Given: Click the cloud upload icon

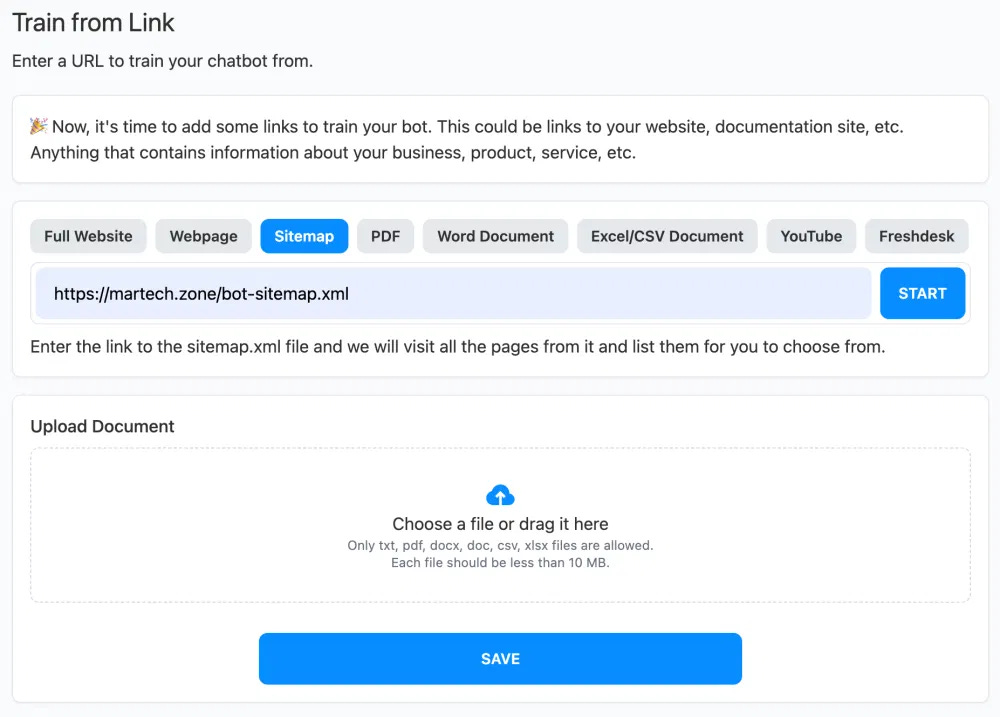Looking at the screenshot, I should pos(500,494).
